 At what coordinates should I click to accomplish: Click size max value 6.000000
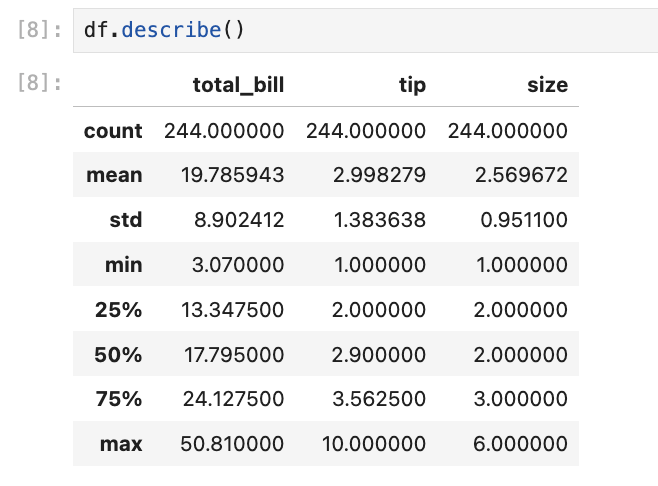(x=520, y=444)
